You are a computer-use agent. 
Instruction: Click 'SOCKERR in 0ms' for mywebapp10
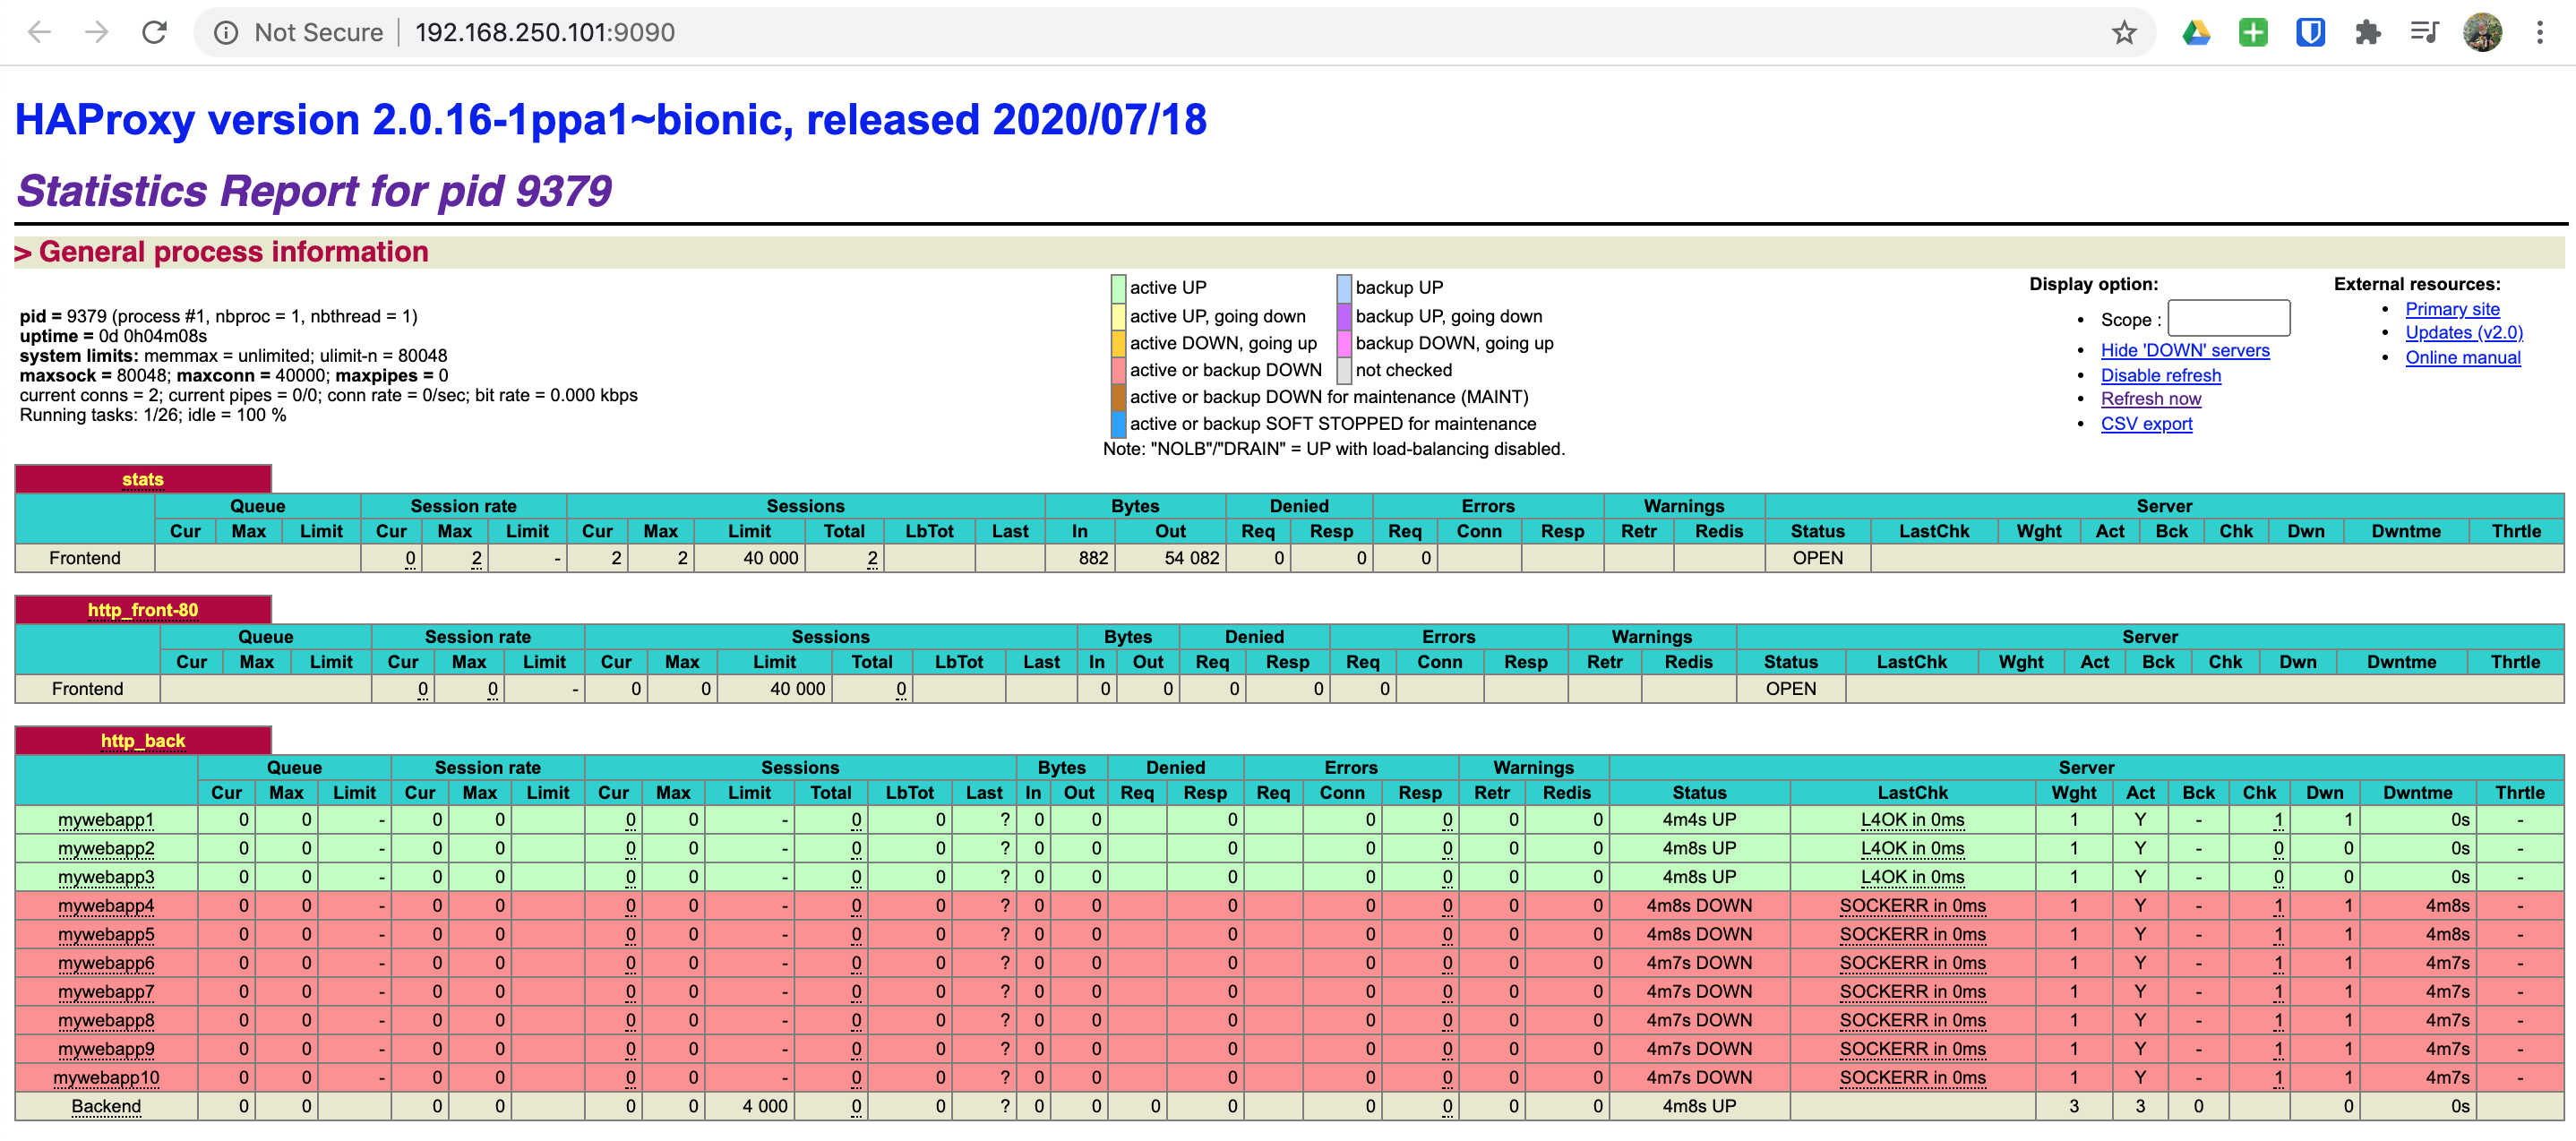(1912, 1078)
